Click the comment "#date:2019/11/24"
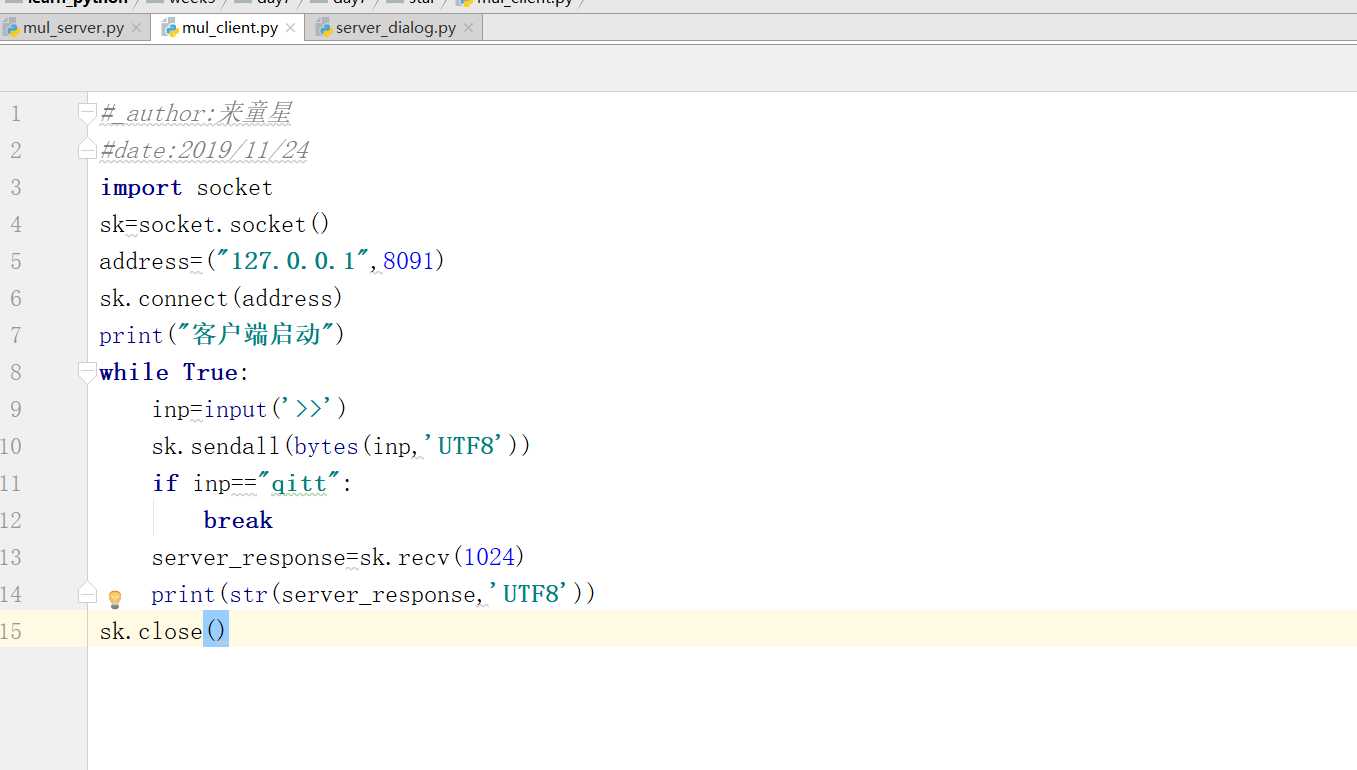This screenshot has width=1357, height=770. (x=205, y=150)
